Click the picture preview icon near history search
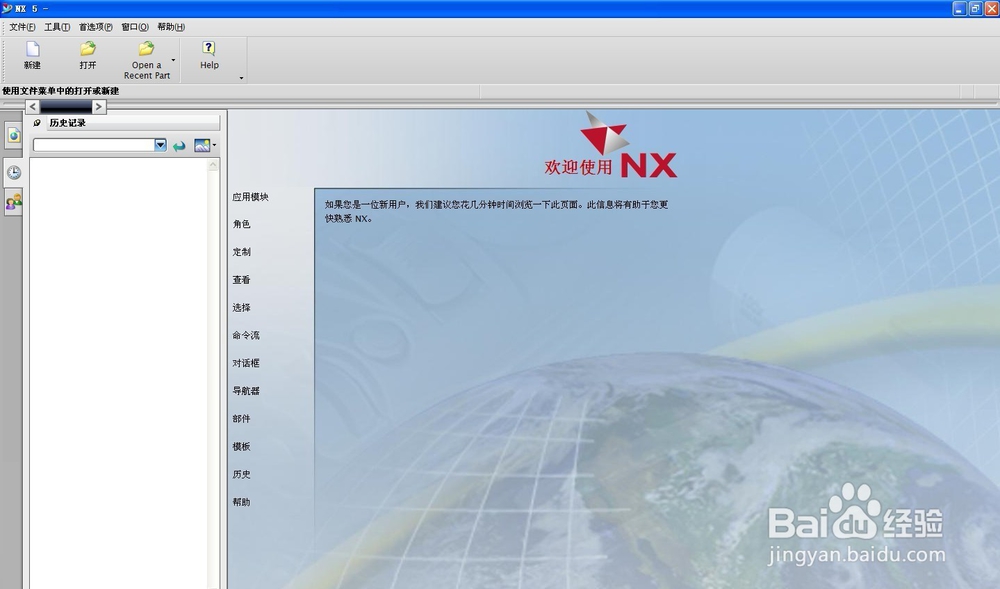This screenshot has height=589, width=1000. coord(203,145)
